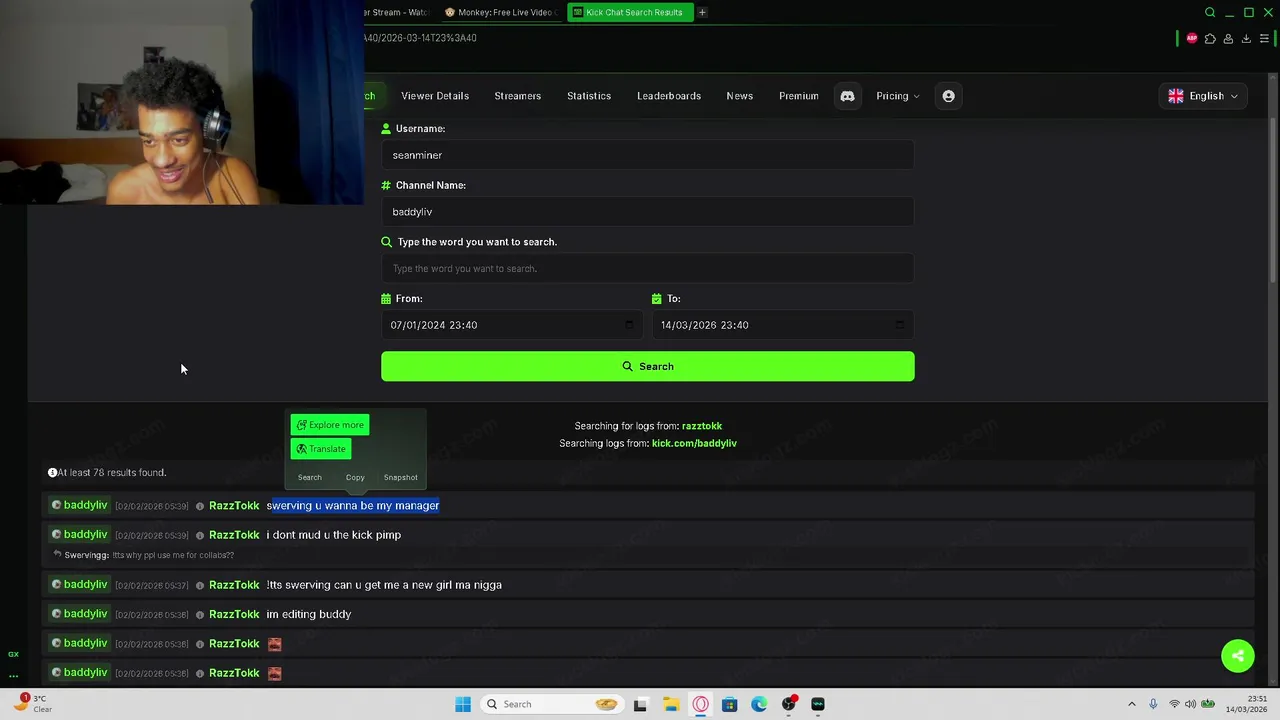Open the Discord icon in the navigation bar
Image resolution: width=1280 pixels, height=720 pixels.
pos(847,96)
